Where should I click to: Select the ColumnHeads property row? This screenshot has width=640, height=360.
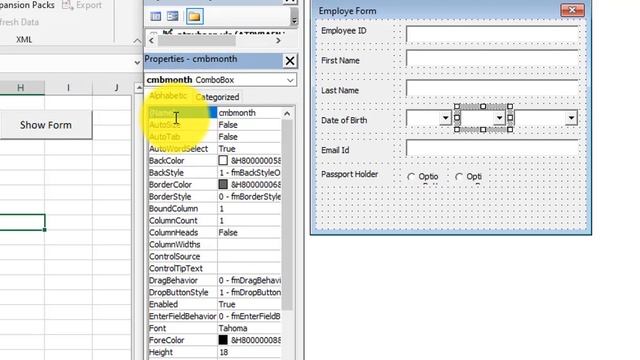pos(214,233)
